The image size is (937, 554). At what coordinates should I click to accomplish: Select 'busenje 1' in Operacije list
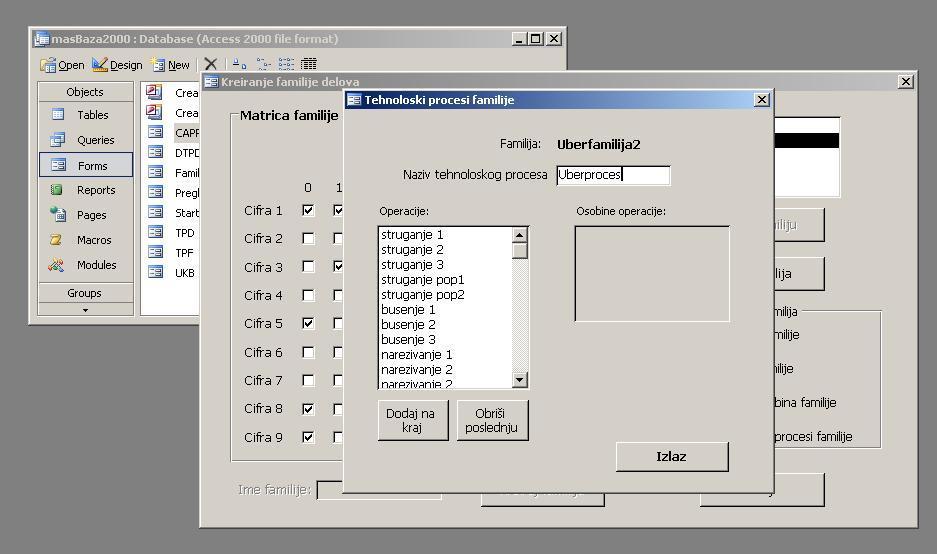(x=445, y=310)
